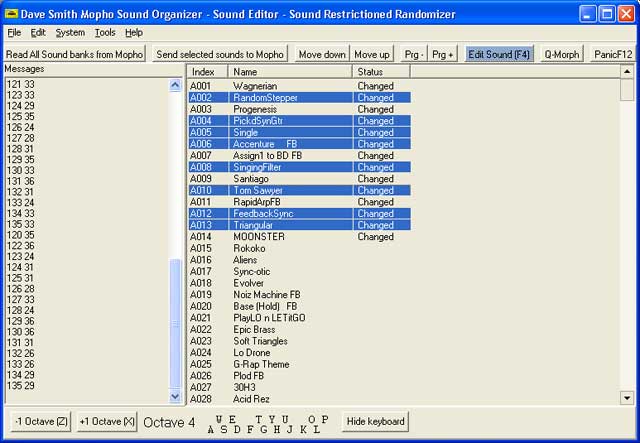
Task: Open Edit Sound (F4)
Action: [x=499, y=54]
